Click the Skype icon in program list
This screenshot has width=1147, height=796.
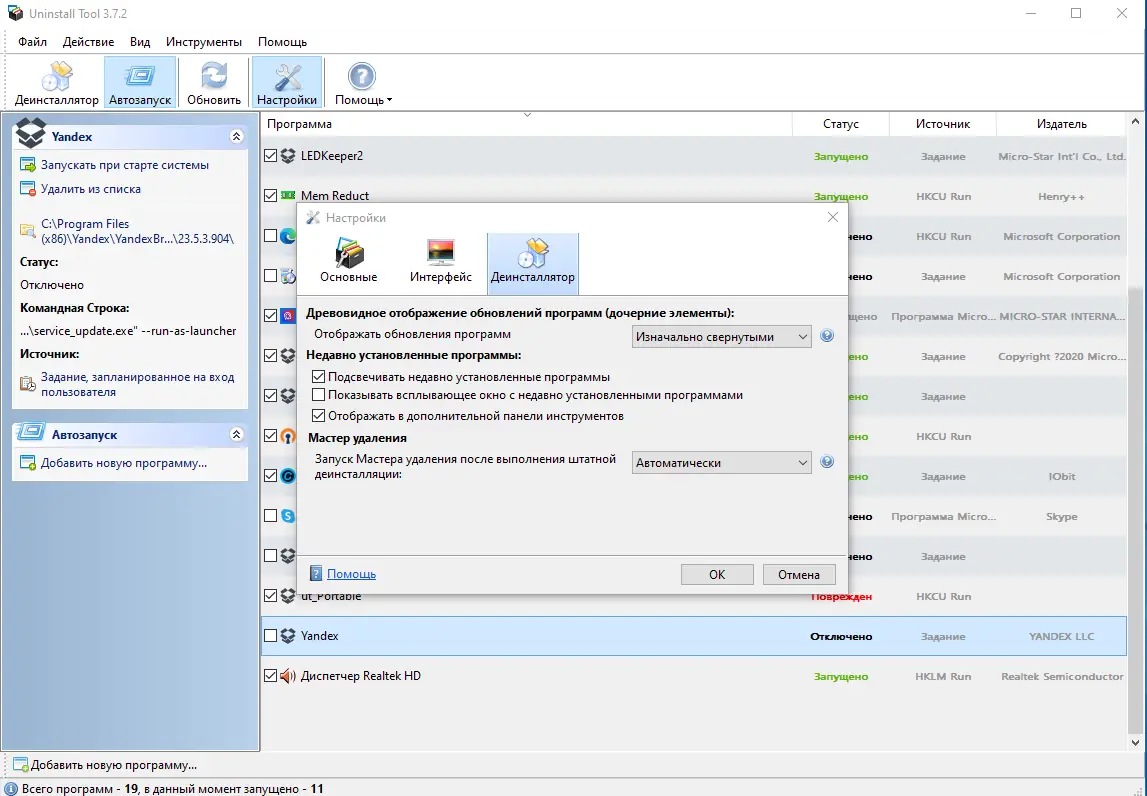288,516
